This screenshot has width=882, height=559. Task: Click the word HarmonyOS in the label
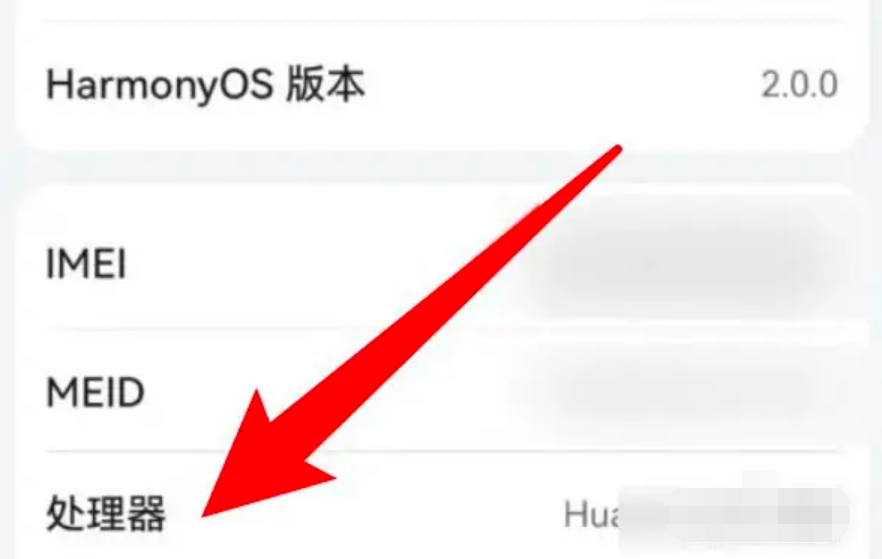tap(160, 87)
